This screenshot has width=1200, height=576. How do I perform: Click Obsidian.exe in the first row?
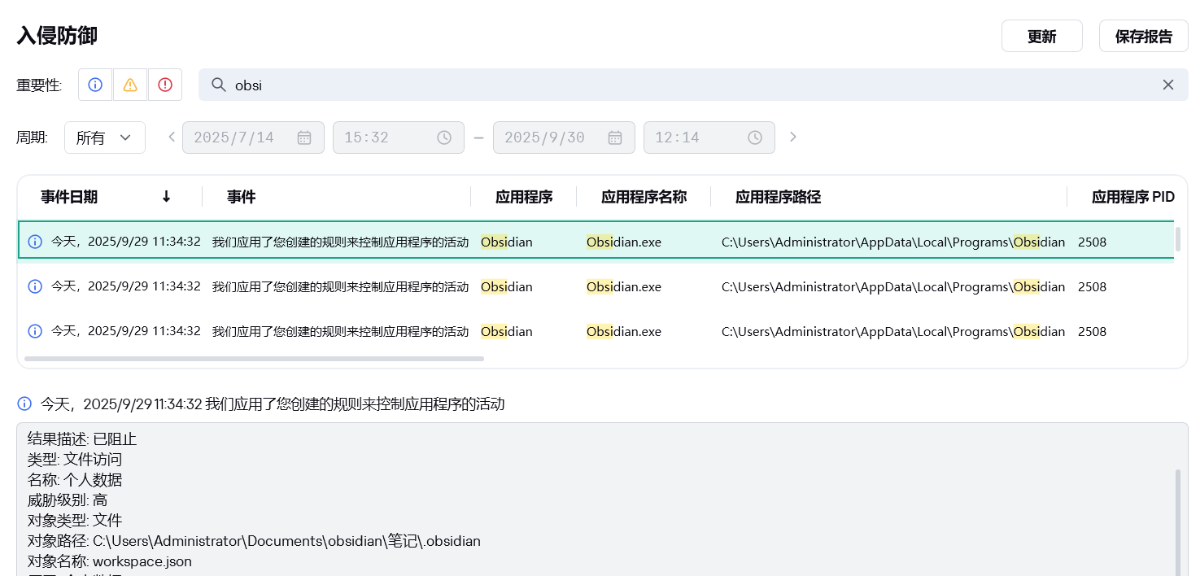point(624,242)
